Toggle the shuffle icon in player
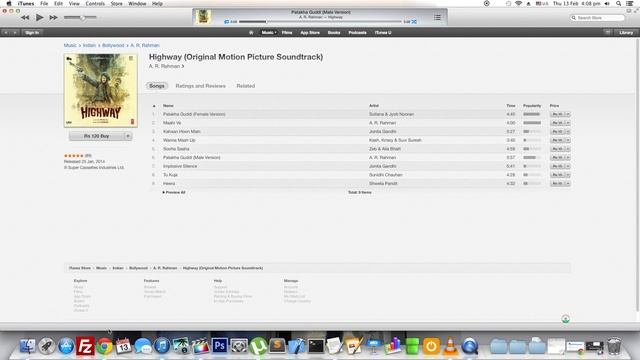Viewport: 640px width, 360px height. 414,22
